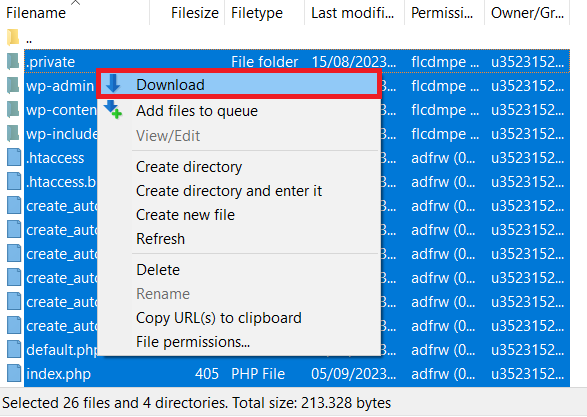Click Download in the context menu
The image size is (587, 417).
point(239,85)
